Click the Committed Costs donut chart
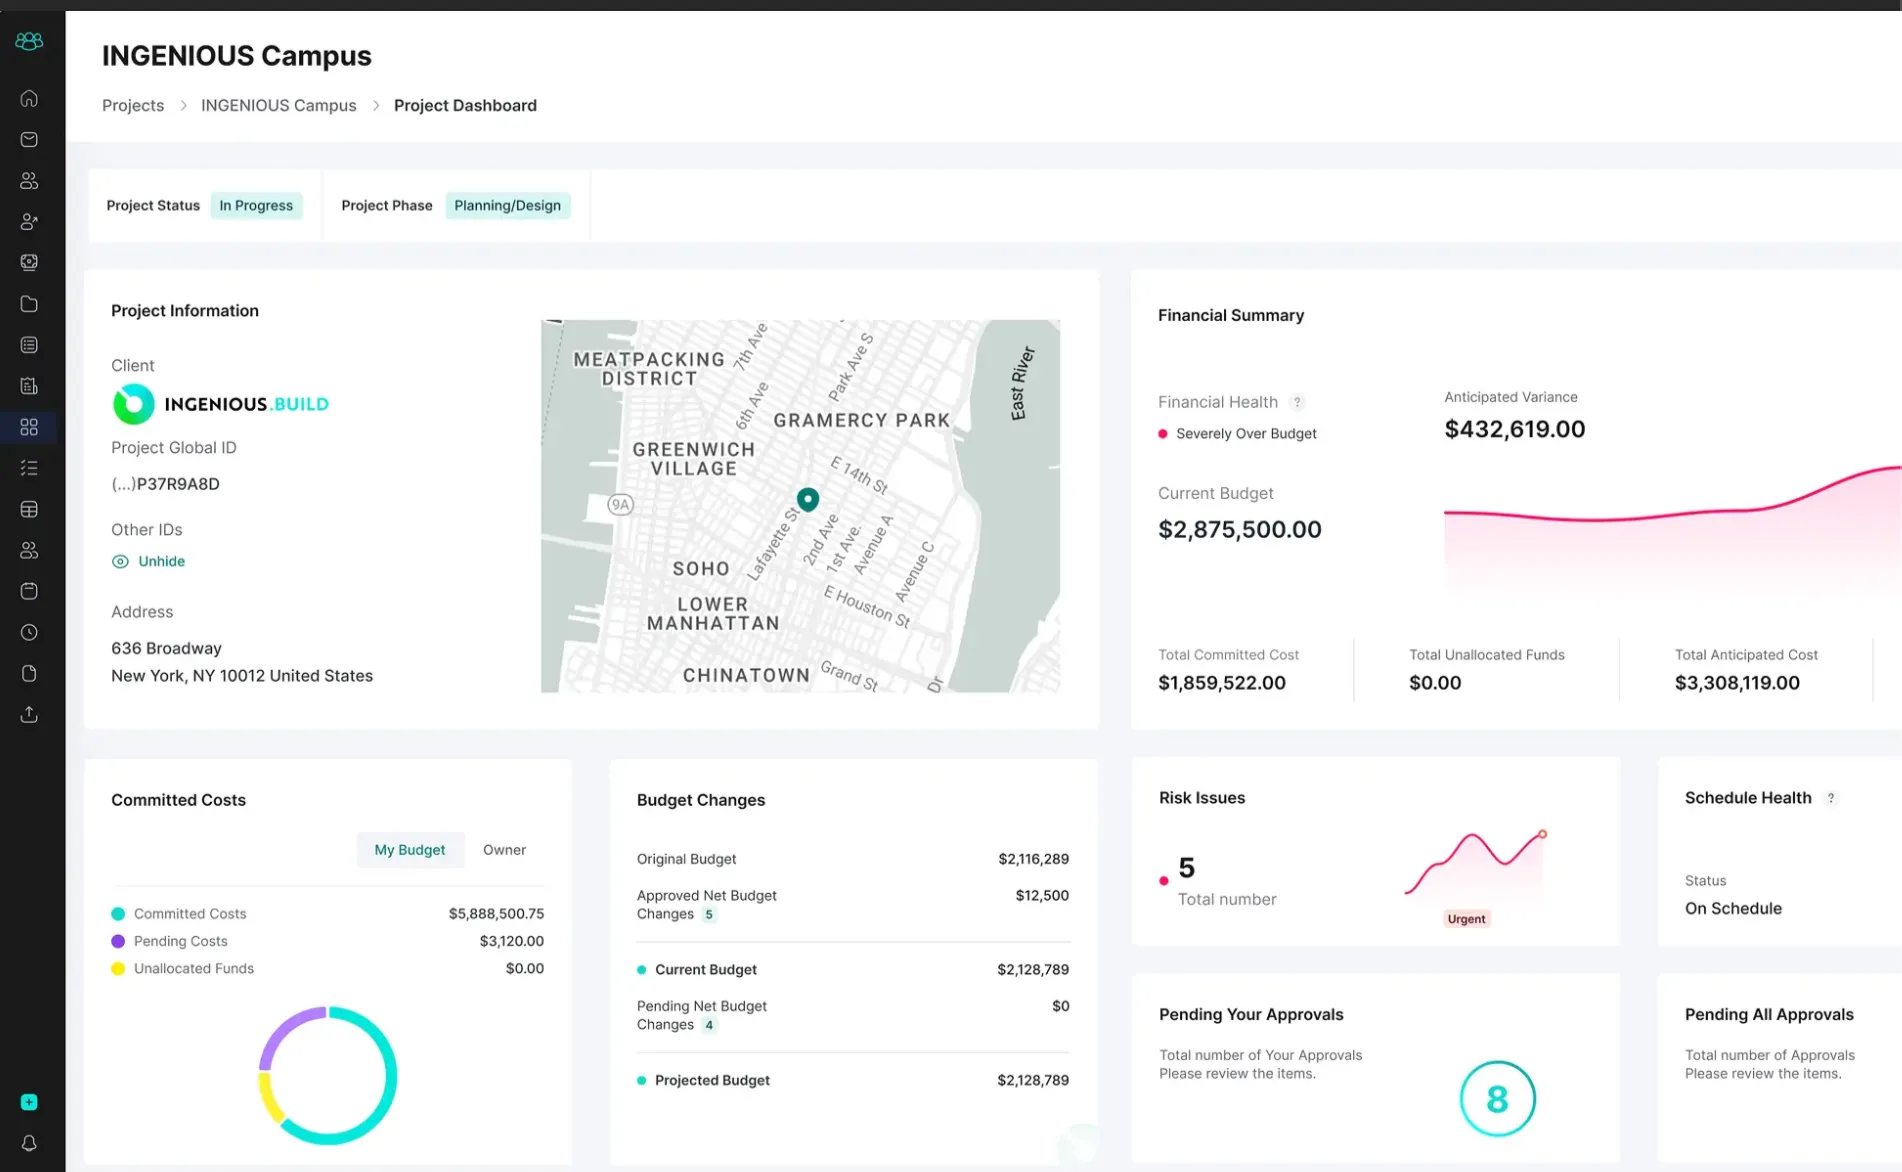The height and width of the screenshot is (1172, 1902). point(328,1075)
